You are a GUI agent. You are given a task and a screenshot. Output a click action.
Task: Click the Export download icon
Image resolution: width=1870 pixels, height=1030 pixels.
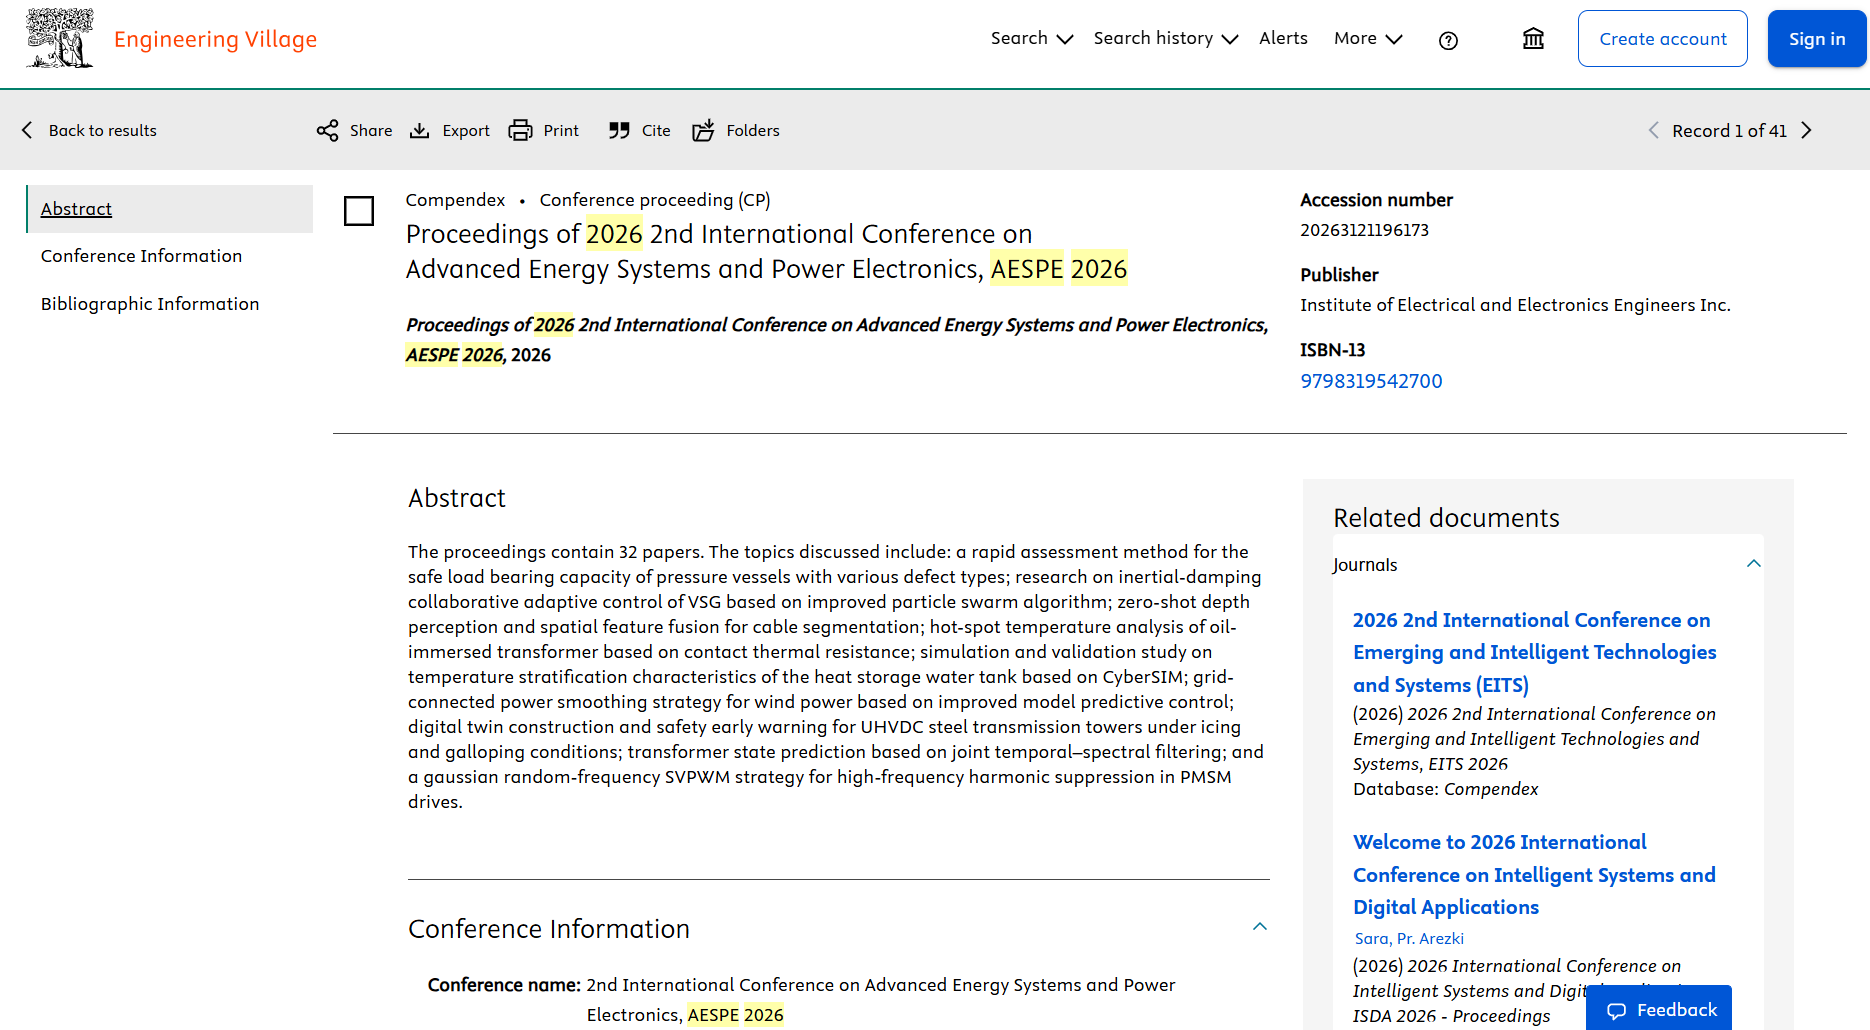[x=420, y=131]
